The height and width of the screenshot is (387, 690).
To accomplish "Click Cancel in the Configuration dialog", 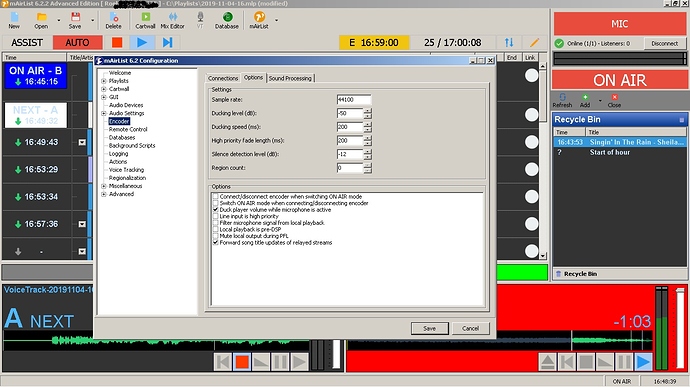I will (470, 328).
